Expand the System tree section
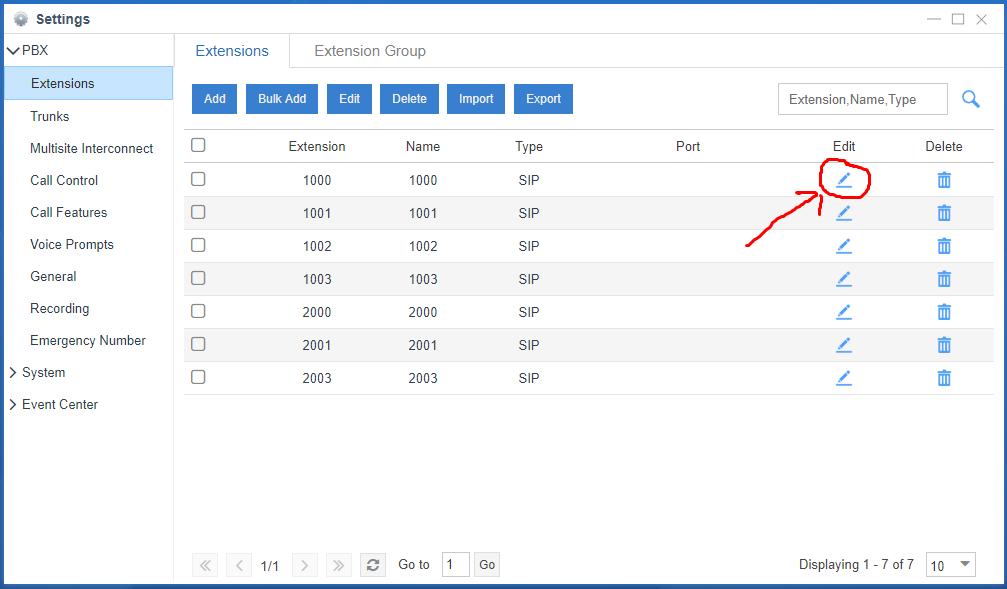Image resolution: width=1007 pixels, height=589 pixels. pyautogui.click(x=13, y=373)
